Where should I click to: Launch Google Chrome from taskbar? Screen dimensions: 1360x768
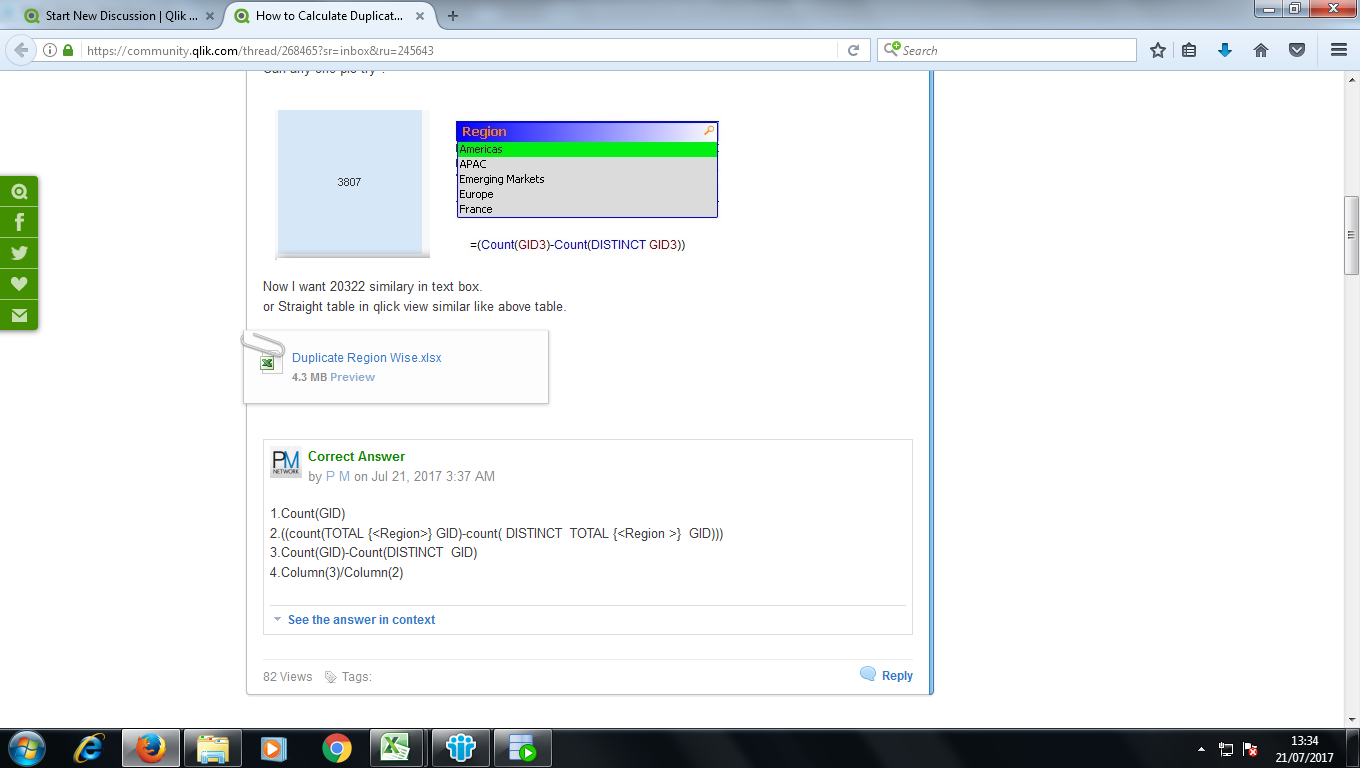pos(337,748)
